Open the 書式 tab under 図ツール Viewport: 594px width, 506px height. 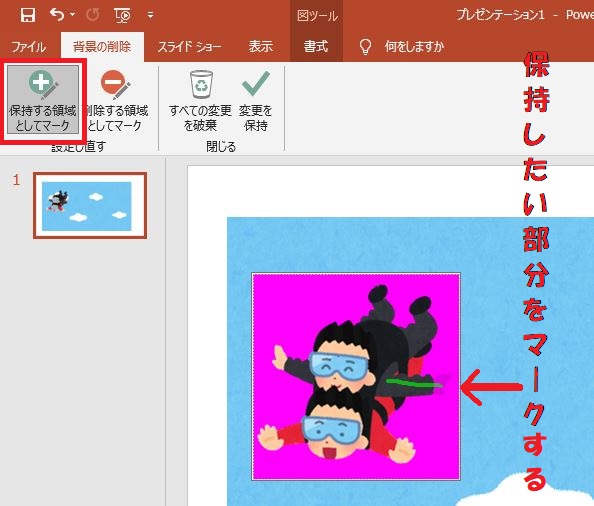(x=316, y=47)
